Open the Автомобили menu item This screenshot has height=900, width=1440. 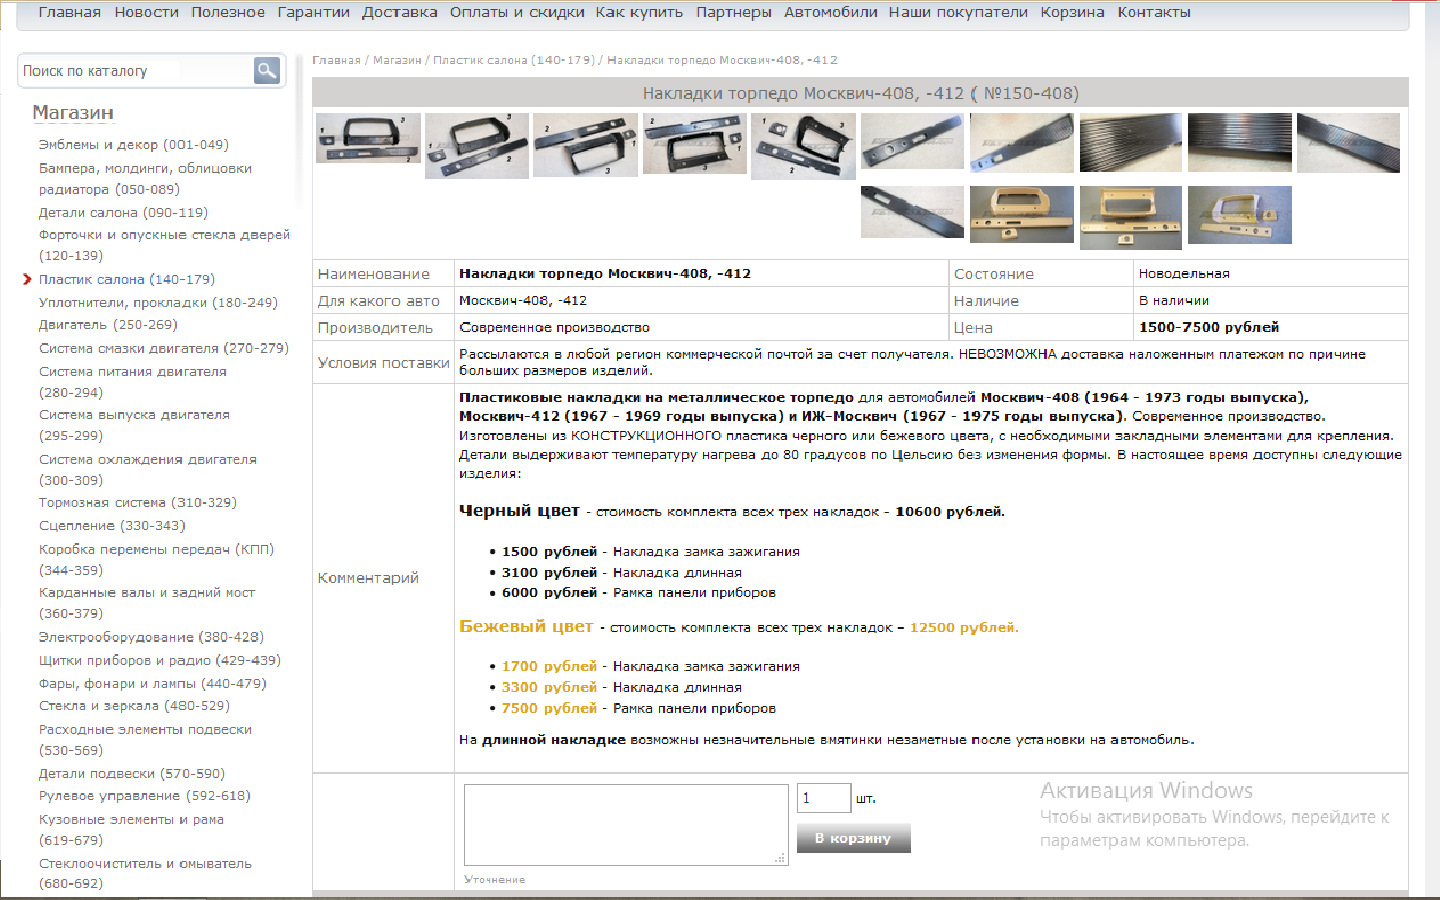(830, 12)
